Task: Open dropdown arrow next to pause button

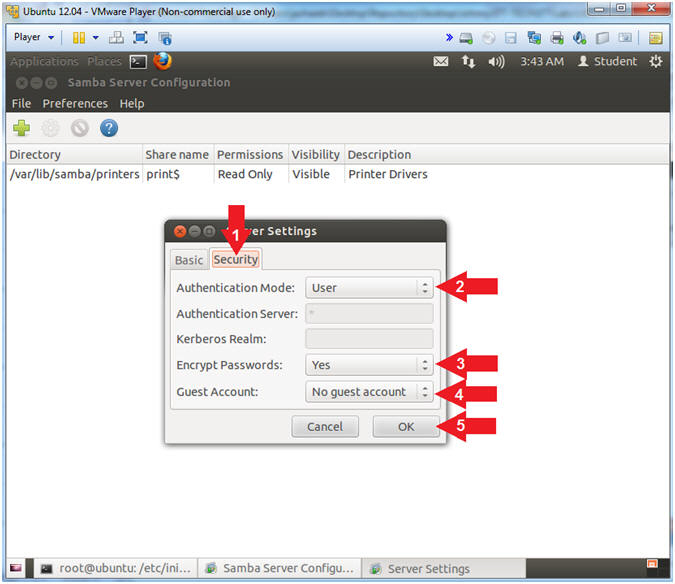Action: (96, 38)
